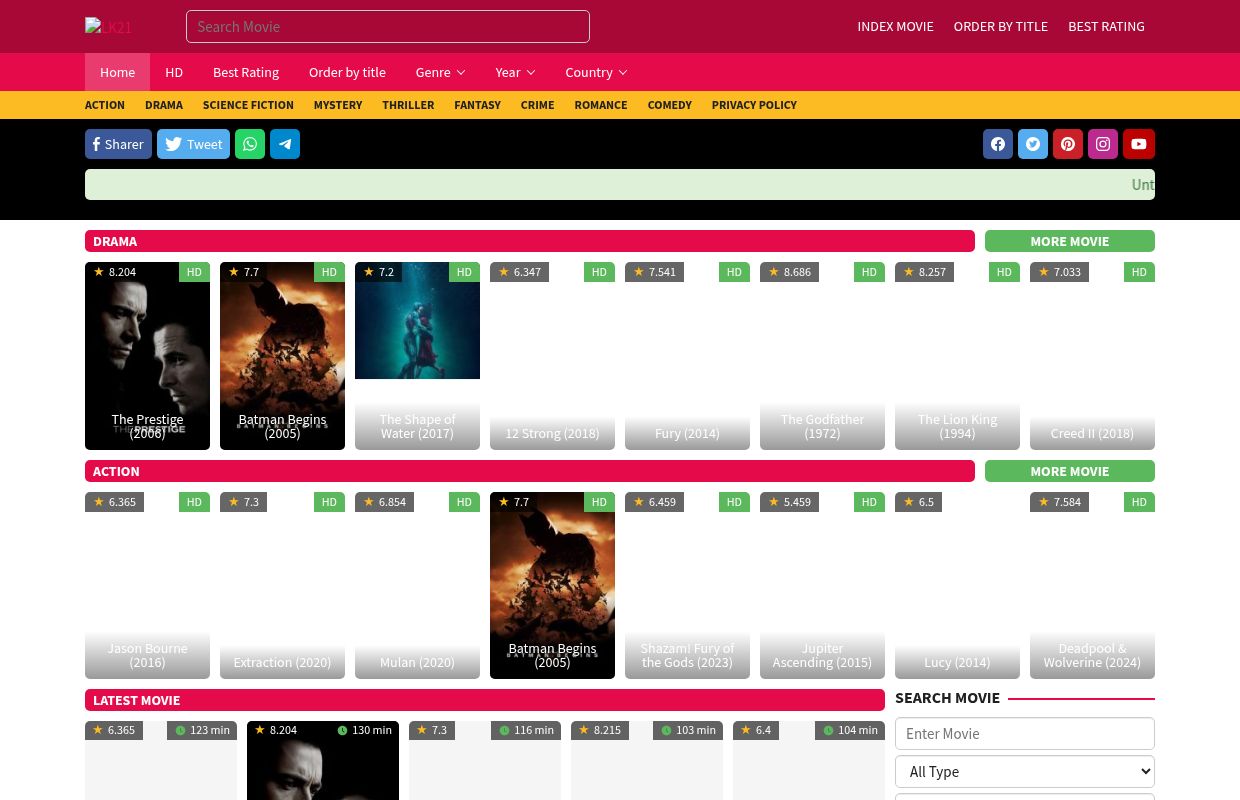This screenshot has height=800, width=1240.
Task: Open Batman Begins poster in Drama row
Action: point(282,356)
